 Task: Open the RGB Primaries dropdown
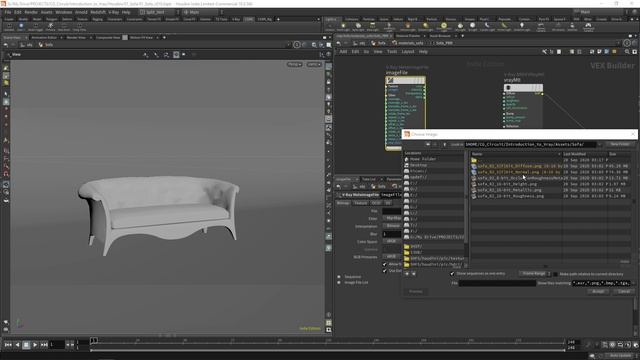tap(391, 256)
